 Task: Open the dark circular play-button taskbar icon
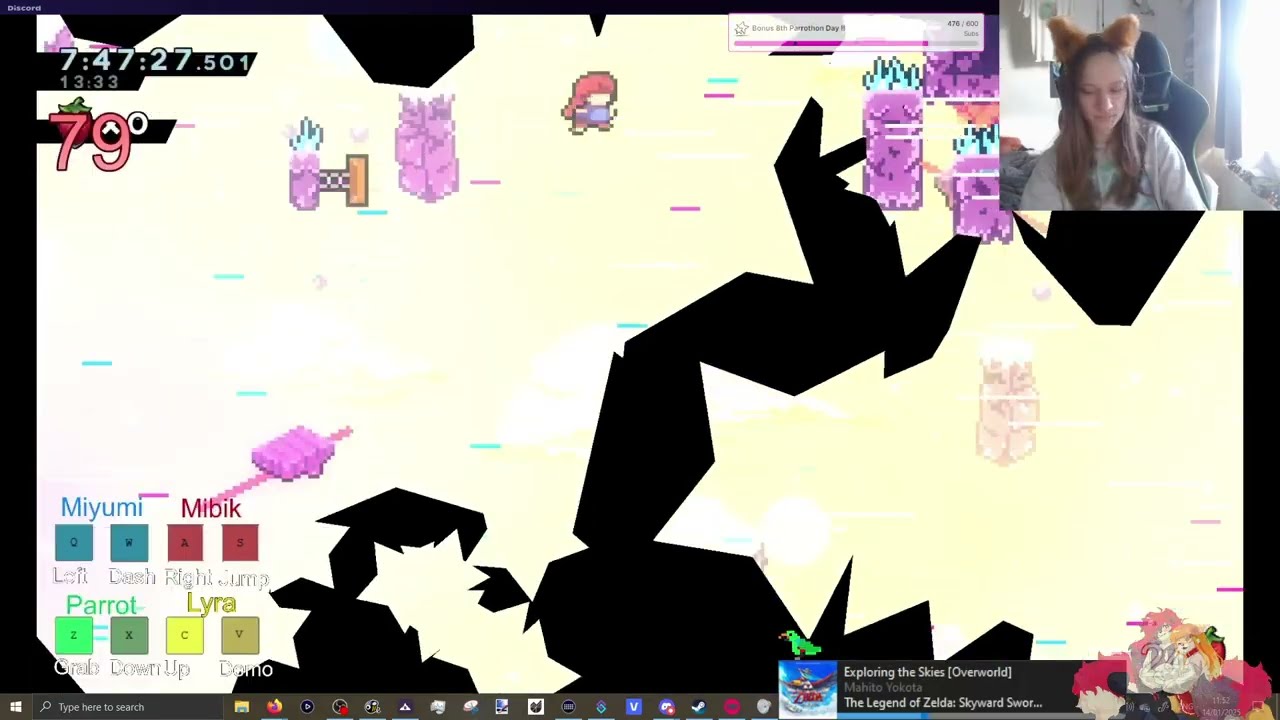[x=307, y=707]
